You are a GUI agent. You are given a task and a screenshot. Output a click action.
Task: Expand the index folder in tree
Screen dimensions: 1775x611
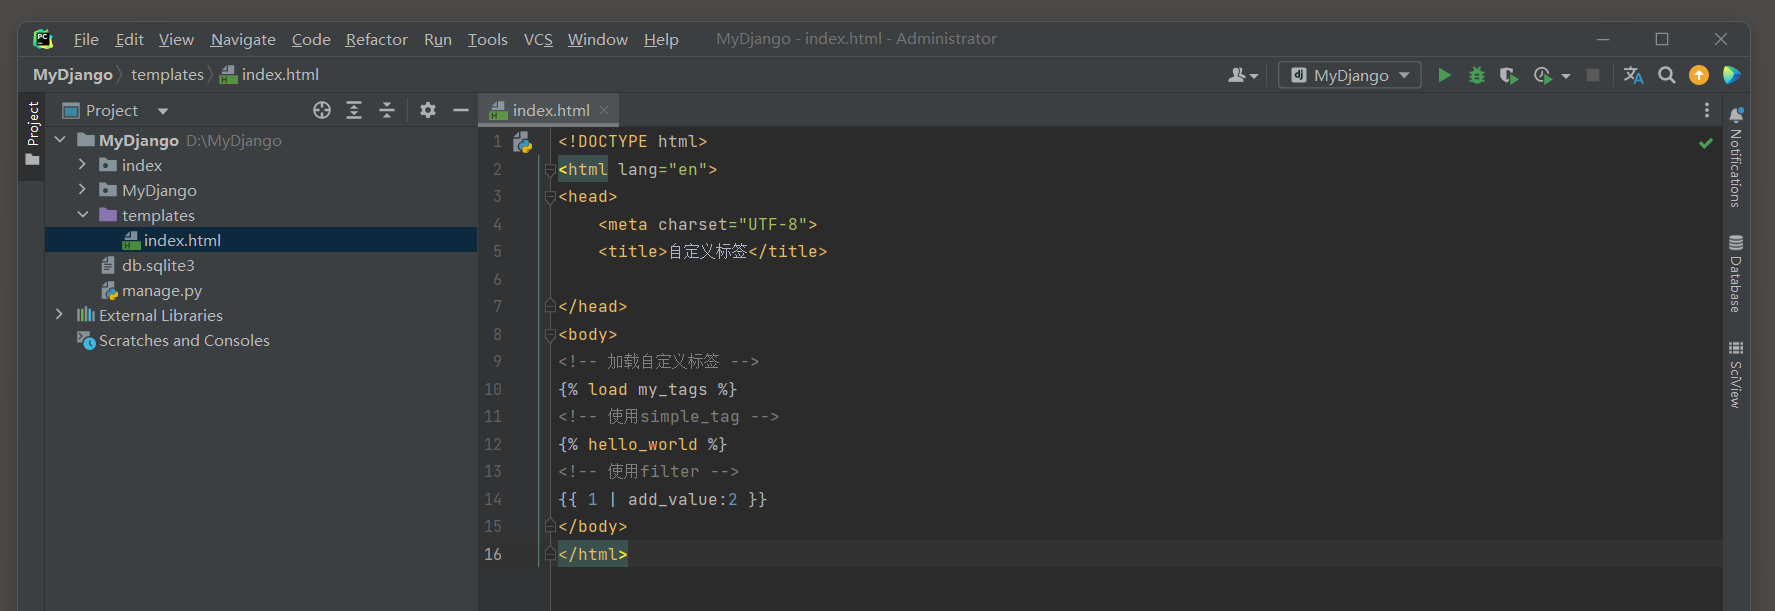pyautogui.click(x=83, y=165)
